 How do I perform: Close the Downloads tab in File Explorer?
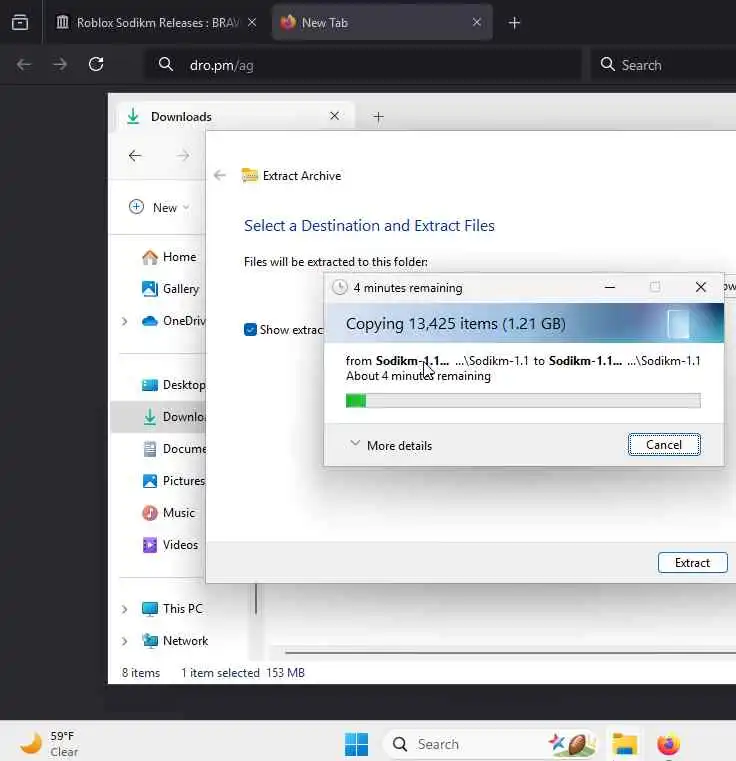tap(335, 116)
